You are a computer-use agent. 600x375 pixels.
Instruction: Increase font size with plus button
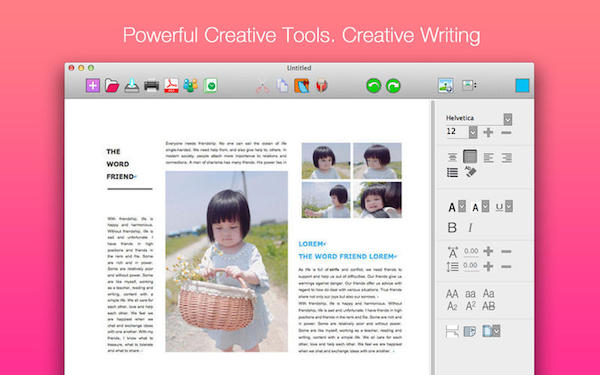click(x=488, y=132)
